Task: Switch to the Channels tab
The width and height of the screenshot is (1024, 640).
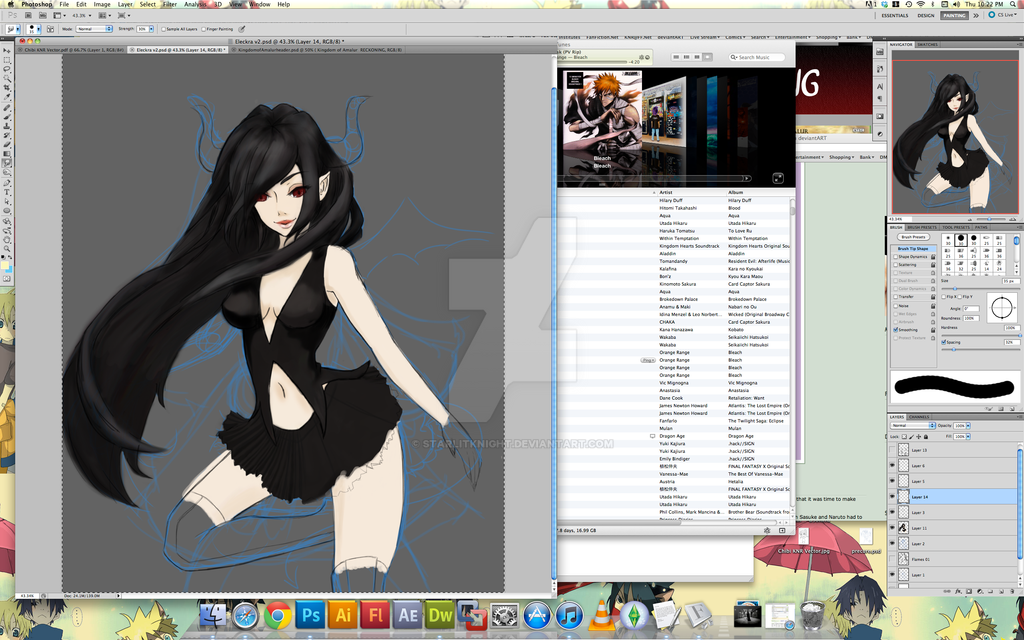Action: (x=919, y=417)
